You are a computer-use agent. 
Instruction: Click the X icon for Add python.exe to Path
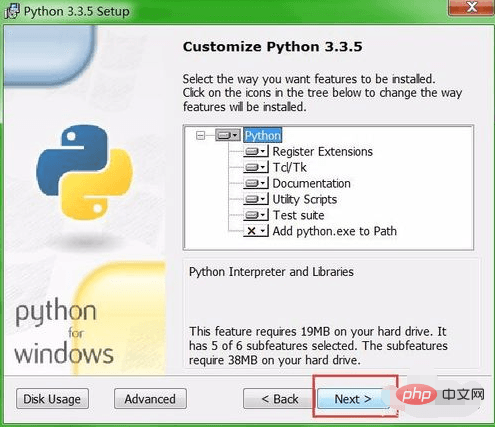(256, 231)
